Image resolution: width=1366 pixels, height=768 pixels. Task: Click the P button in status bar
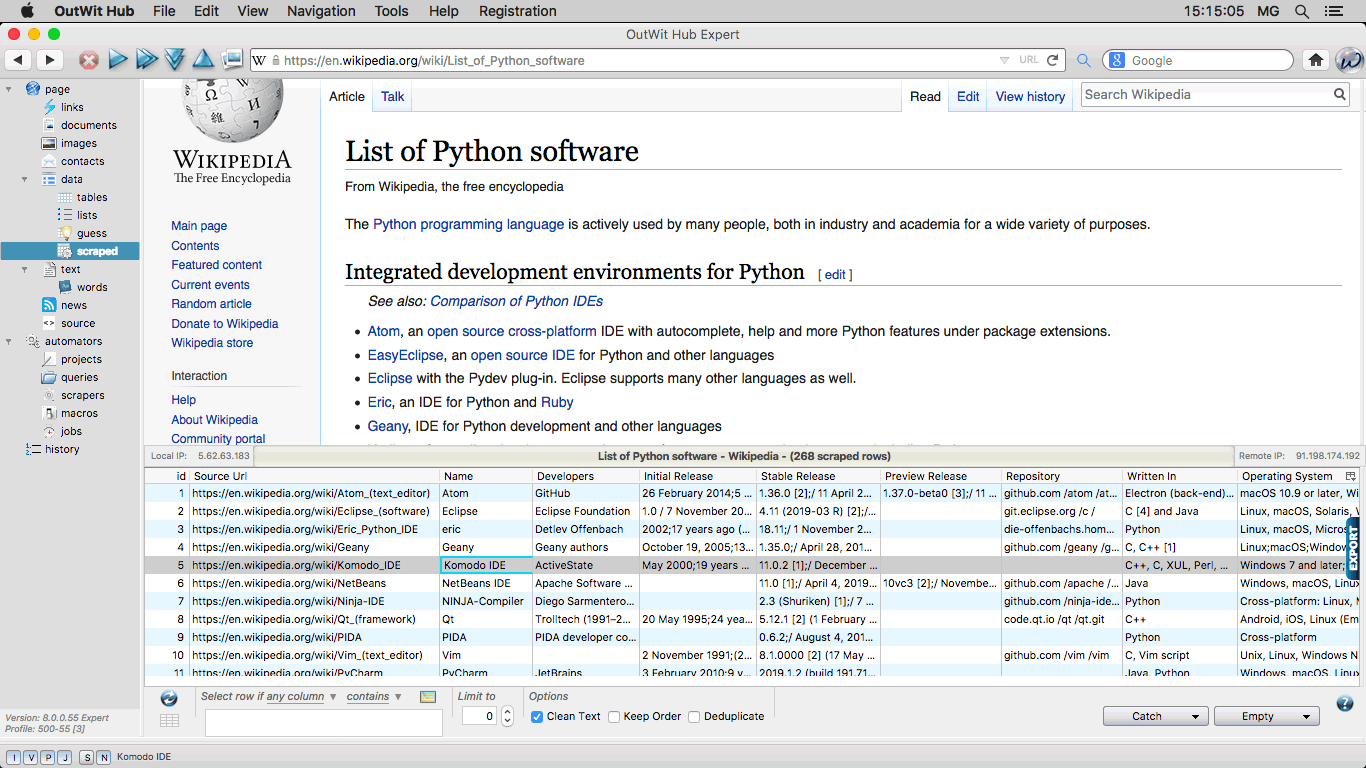pos(48,757)
